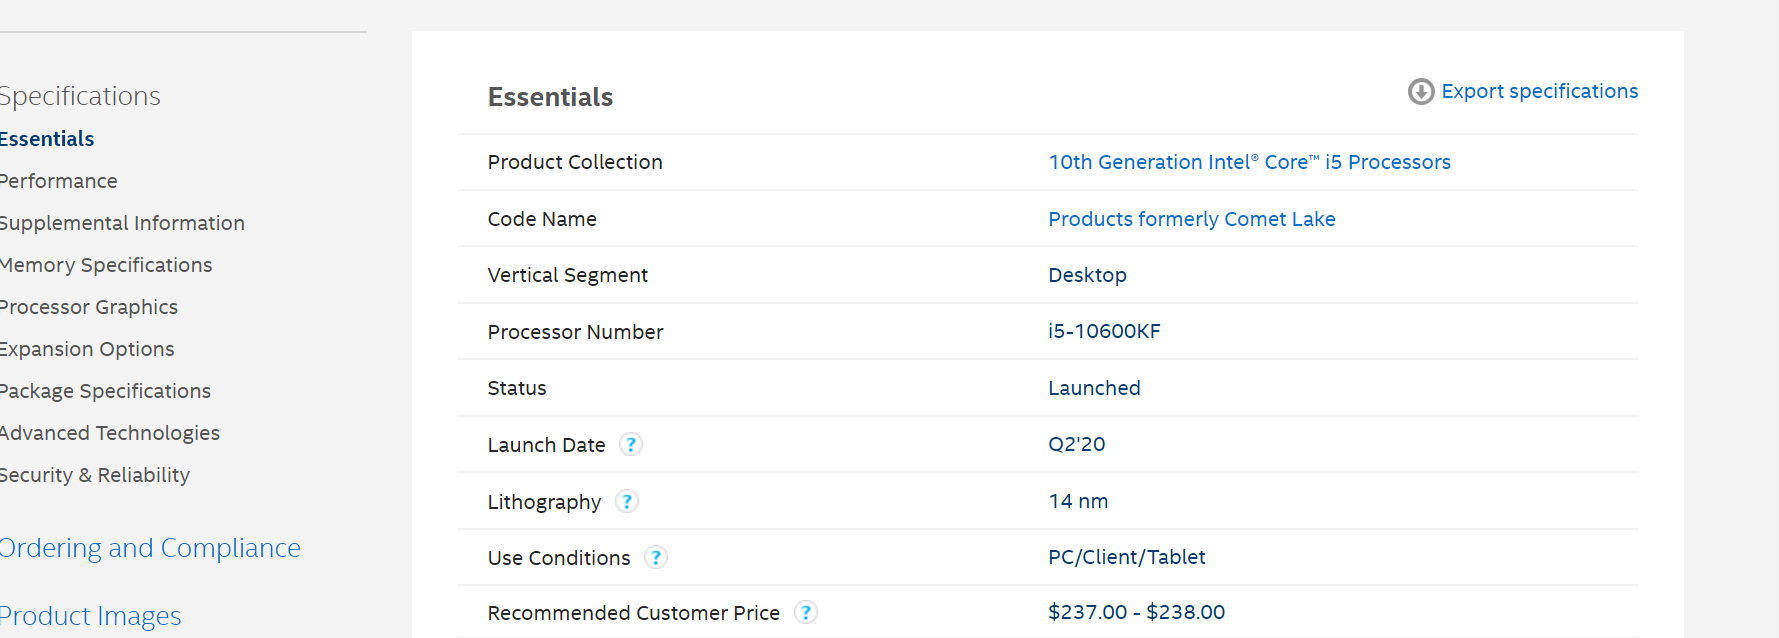This screenshot has height=638, width=1779.
Task: Select Supplemental Information sidebar item
Action: (122, 223)
